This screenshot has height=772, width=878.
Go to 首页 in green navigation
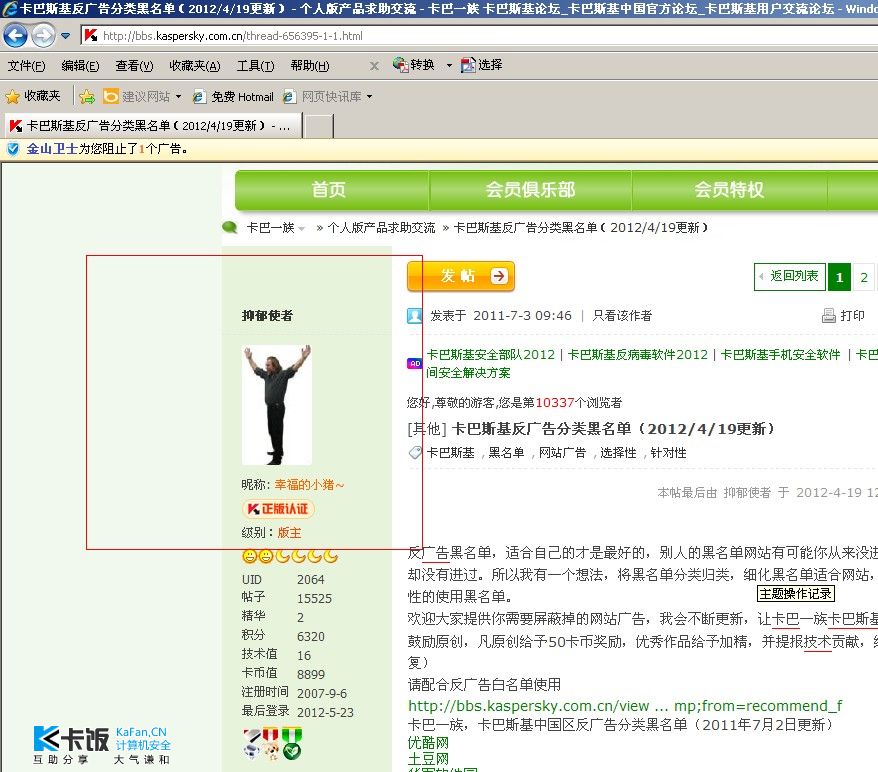(x=329, y=189)
